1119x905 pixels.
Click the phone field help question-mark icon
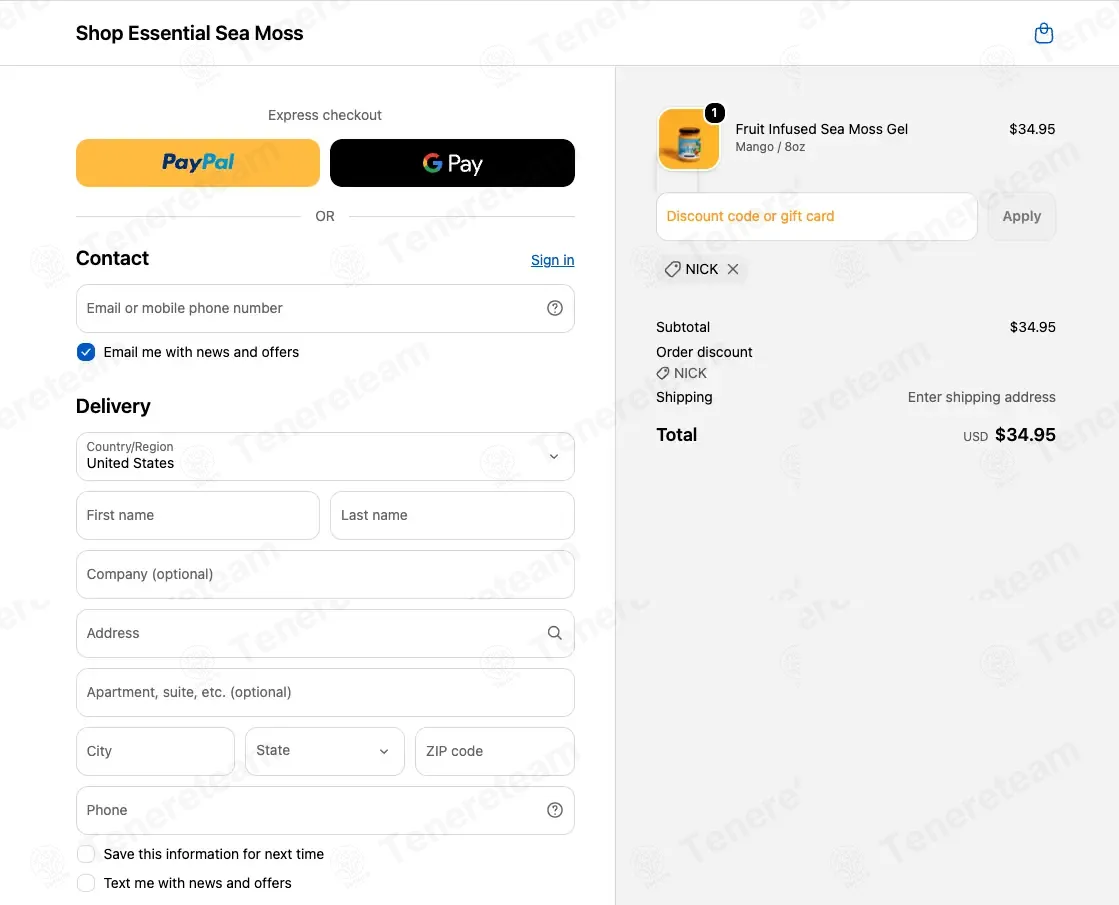click(555, 810)
